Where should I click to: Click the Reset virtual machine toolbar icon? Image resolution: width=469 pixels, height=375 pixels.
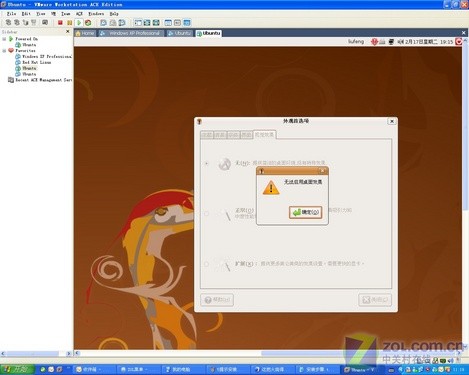click(x=88, y=23)
